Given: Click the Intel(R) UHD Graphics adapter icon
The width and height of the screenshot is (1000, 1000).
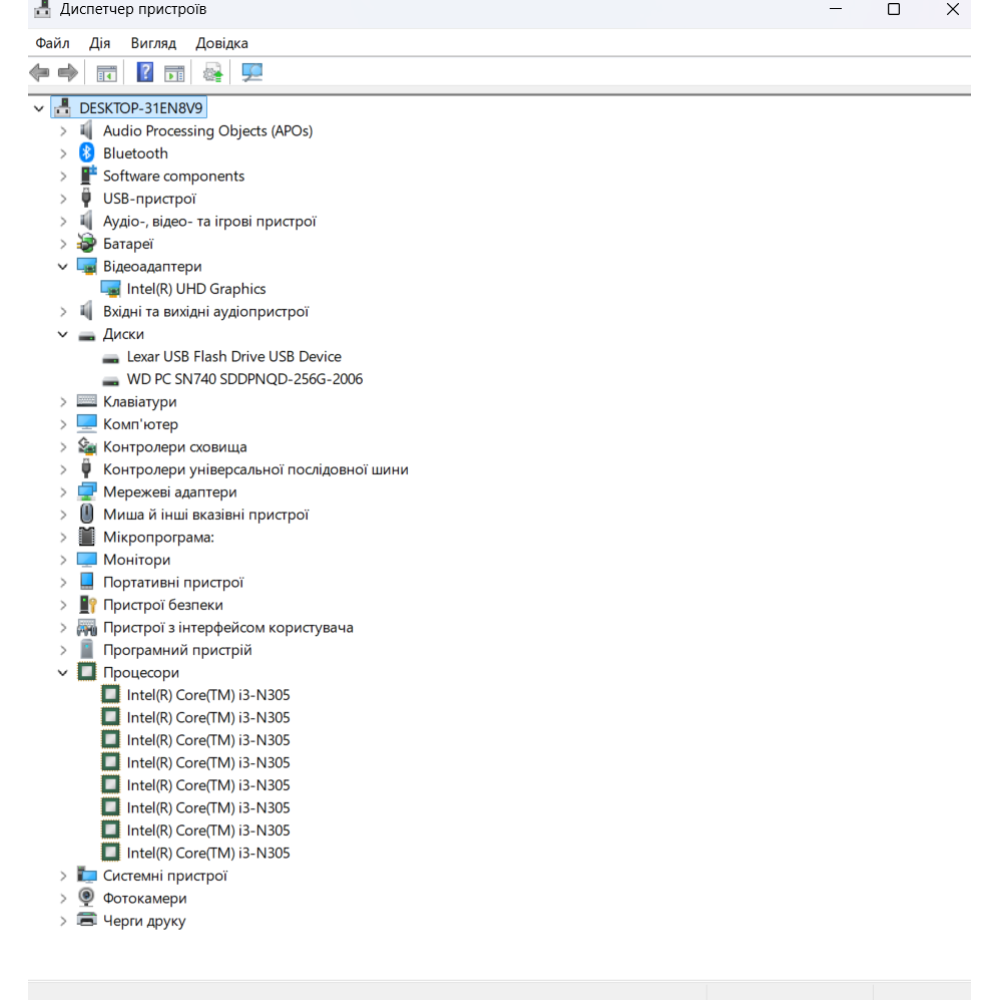Looking at the screenshot, I should coord(110,289).
